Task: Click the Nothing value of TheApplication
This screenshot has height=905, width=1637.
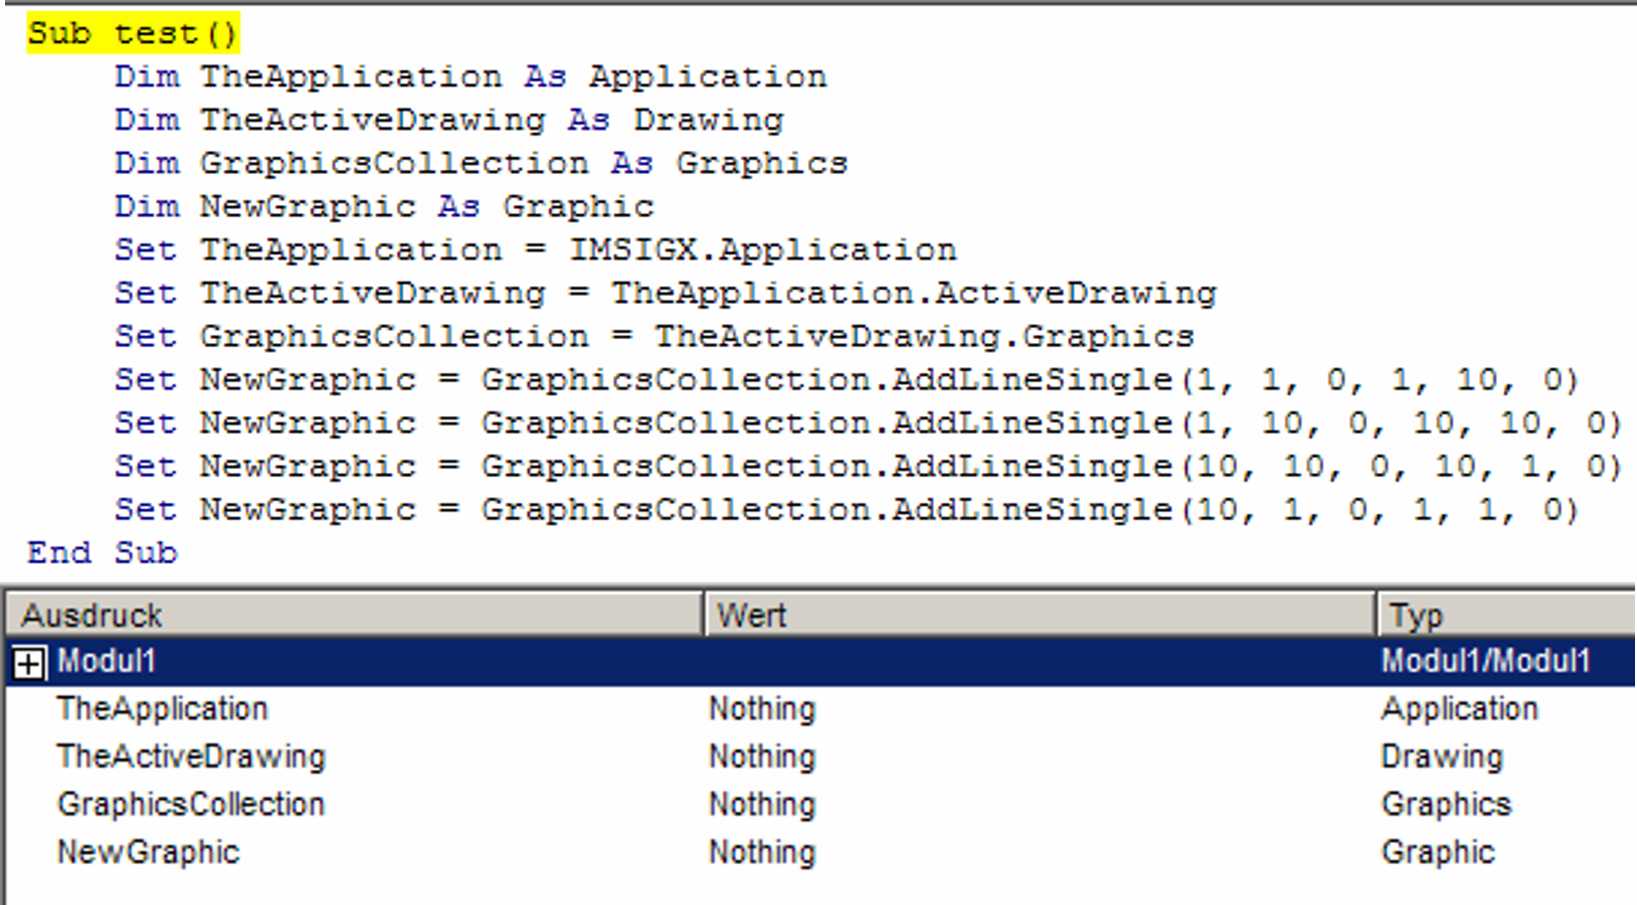Action: pos(762,709)
